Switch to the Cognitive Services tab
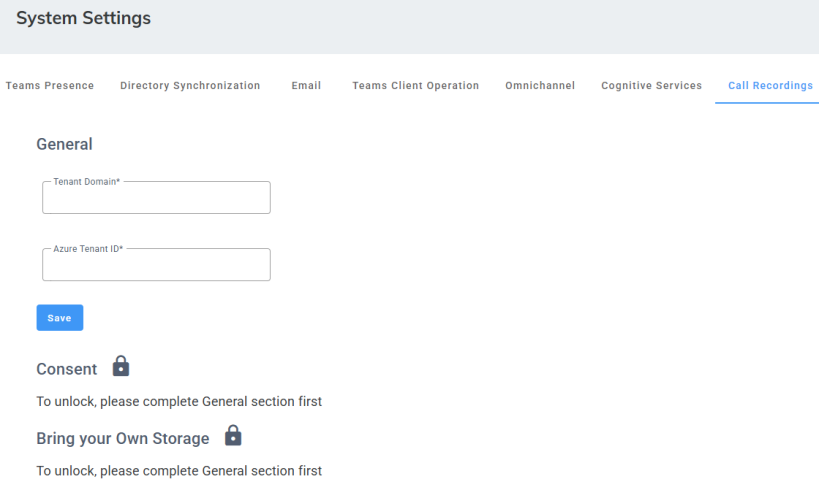 tap(651, 86)
